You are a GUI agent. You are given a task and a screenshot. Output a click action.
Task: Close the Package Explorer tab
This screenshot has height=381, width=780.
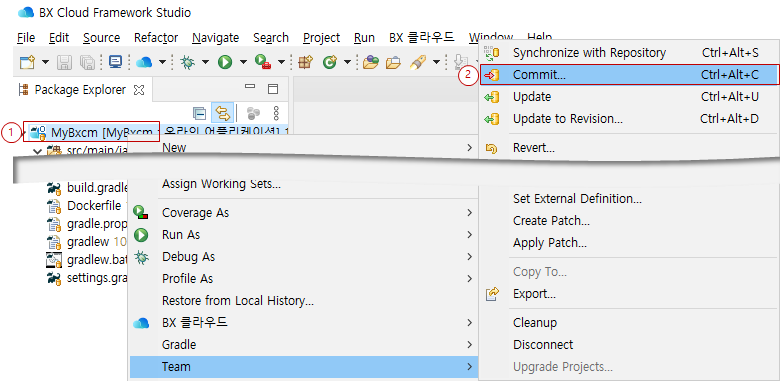(140, 90)
